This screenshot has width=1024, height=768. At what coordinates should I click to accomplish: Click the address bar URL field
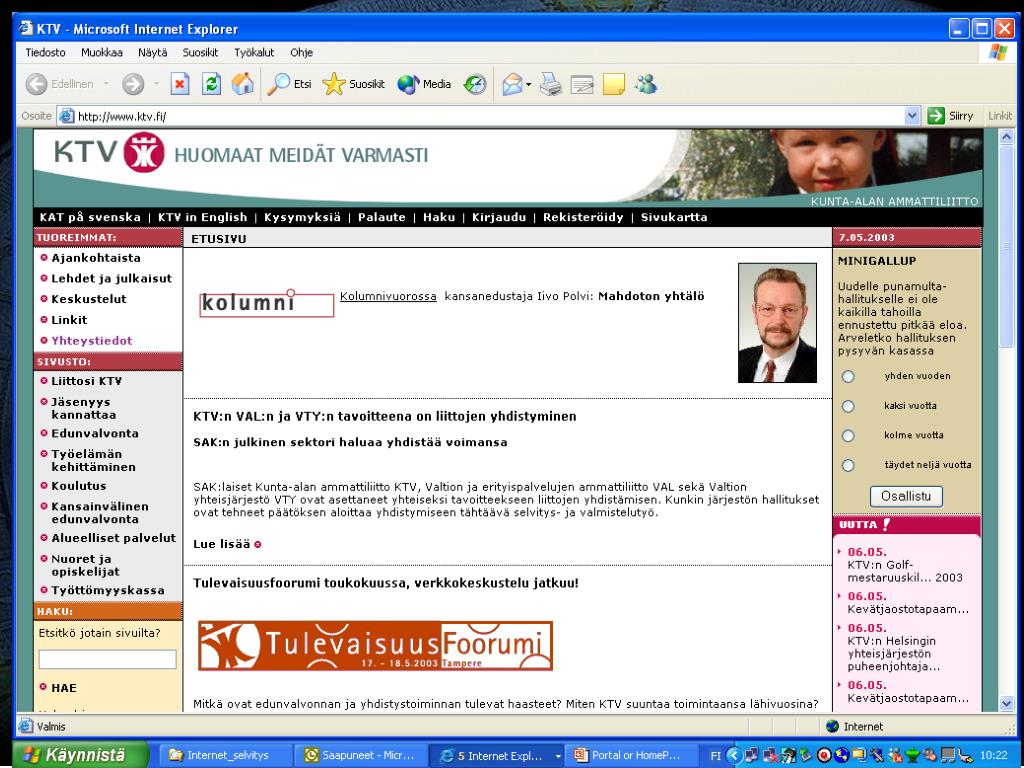point(489,116)
